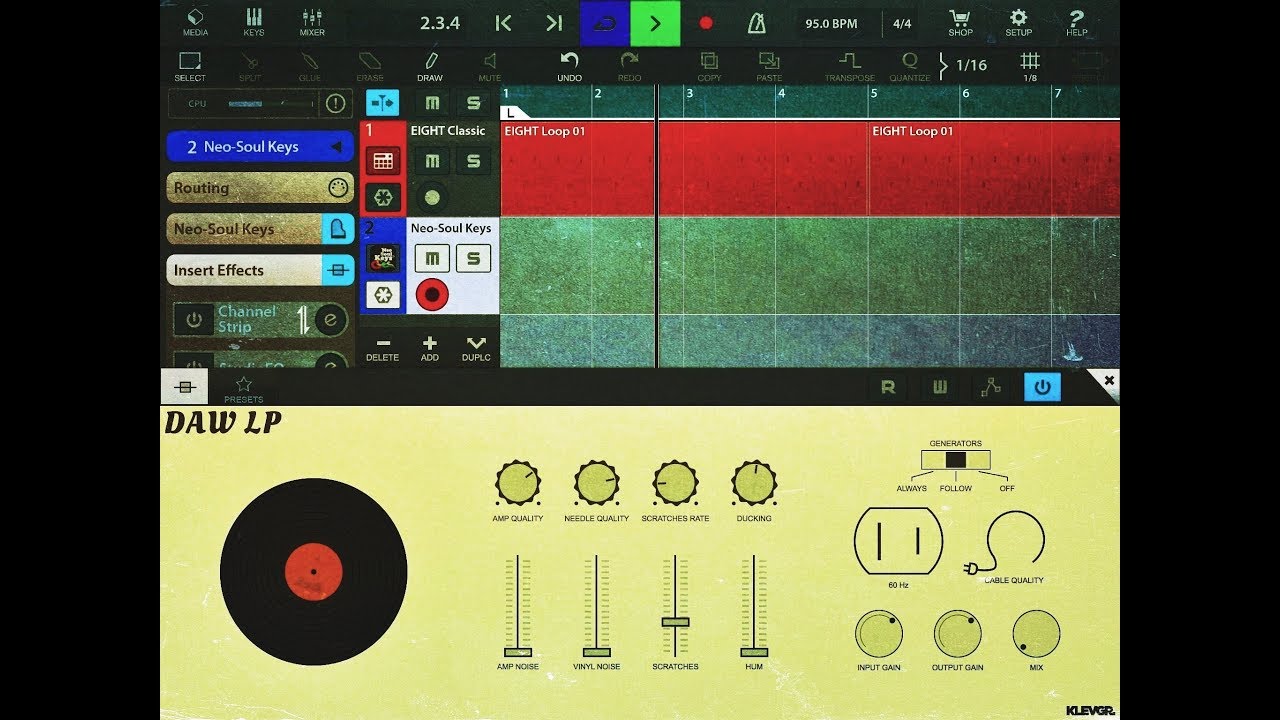The height and width of the screenshot is (720, 1280).
Task: Collapse the Insert Effects section
Action: [260, 270]
